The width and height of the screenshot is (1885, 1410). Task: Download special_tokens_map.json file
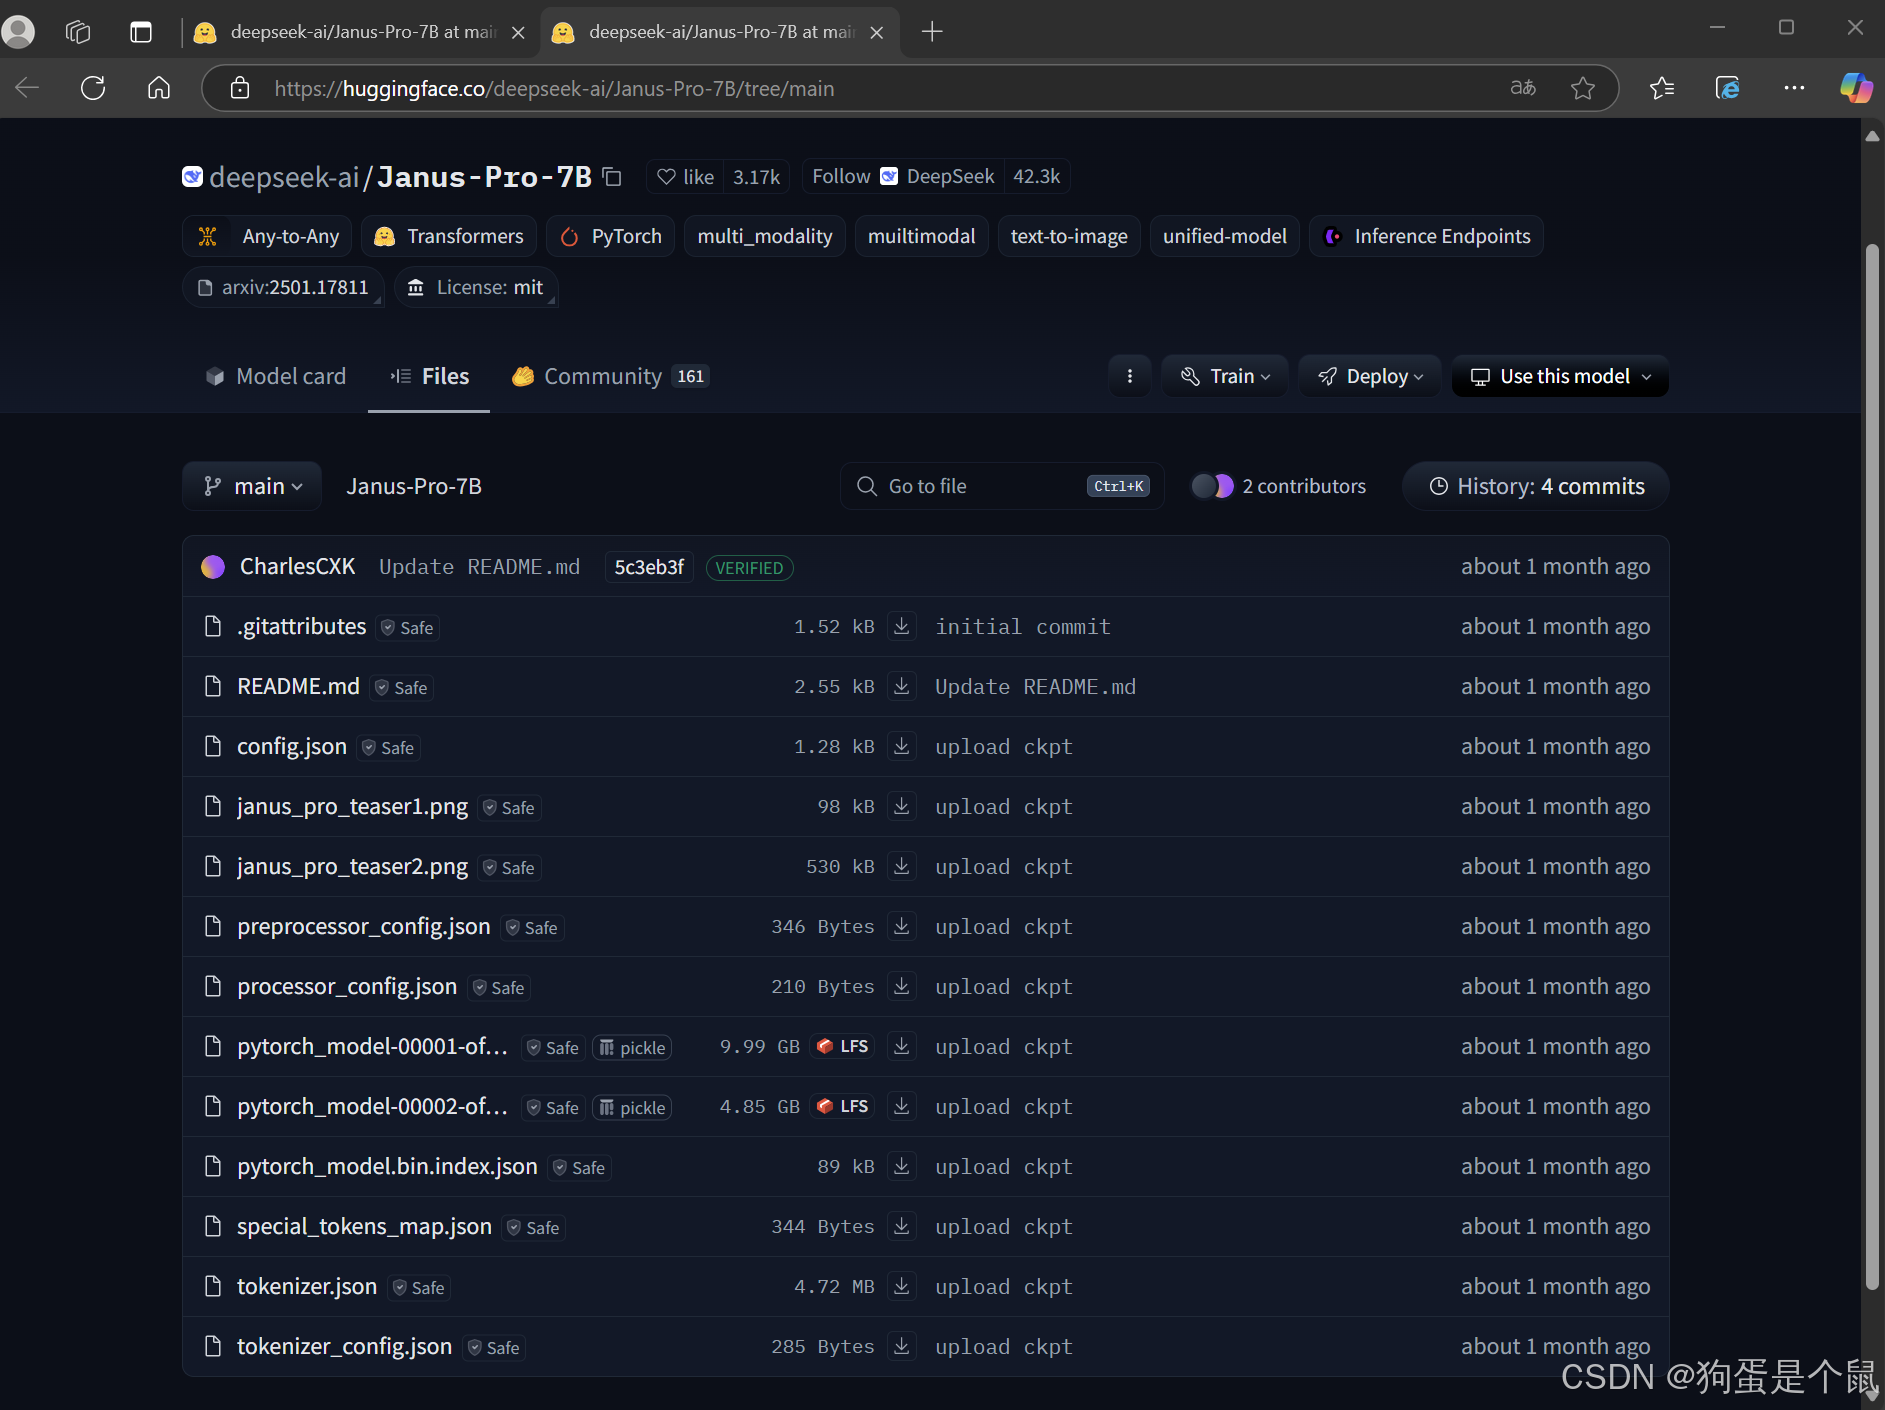click(901, 1226)
